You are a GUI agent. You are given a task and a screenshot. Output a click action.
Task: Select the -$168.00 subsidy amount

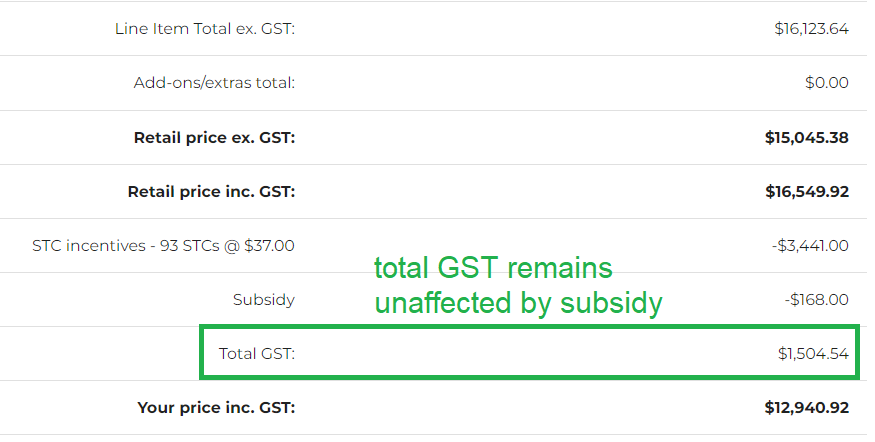(816, 300)
